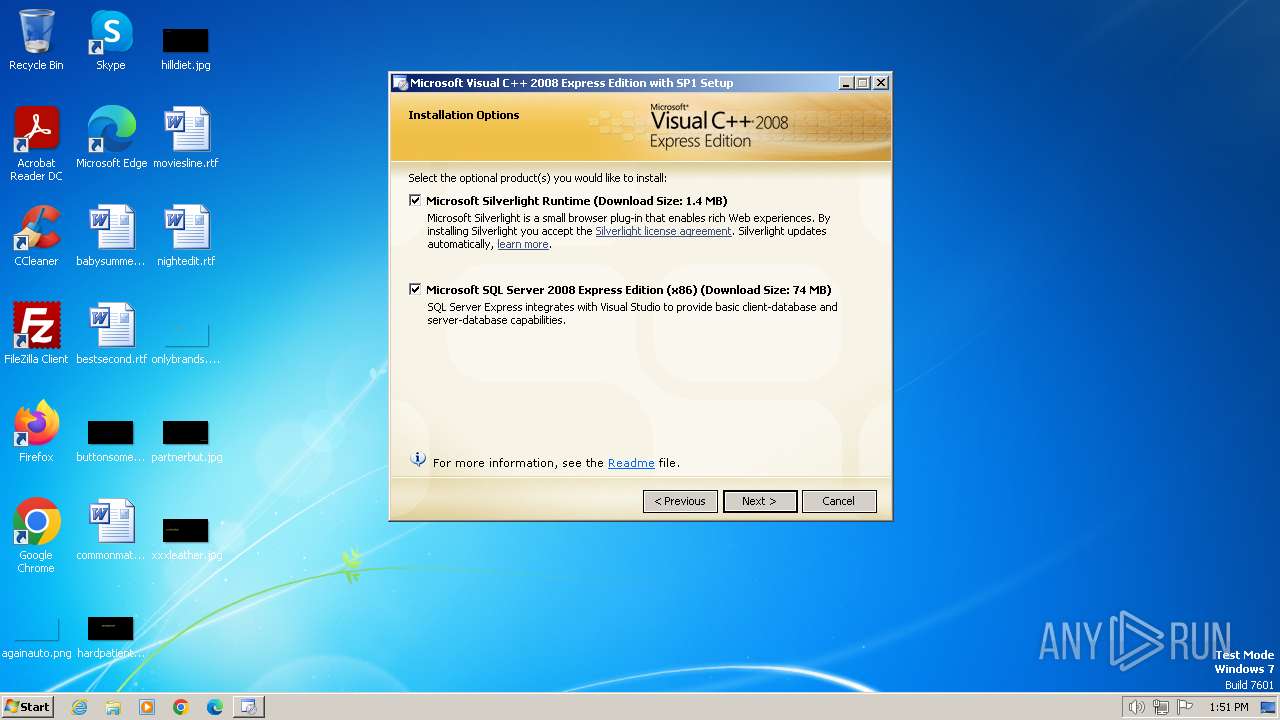Select the moviesline.rtf desktop file
The height and width of the screenshot is (720, 1280).
186,138
